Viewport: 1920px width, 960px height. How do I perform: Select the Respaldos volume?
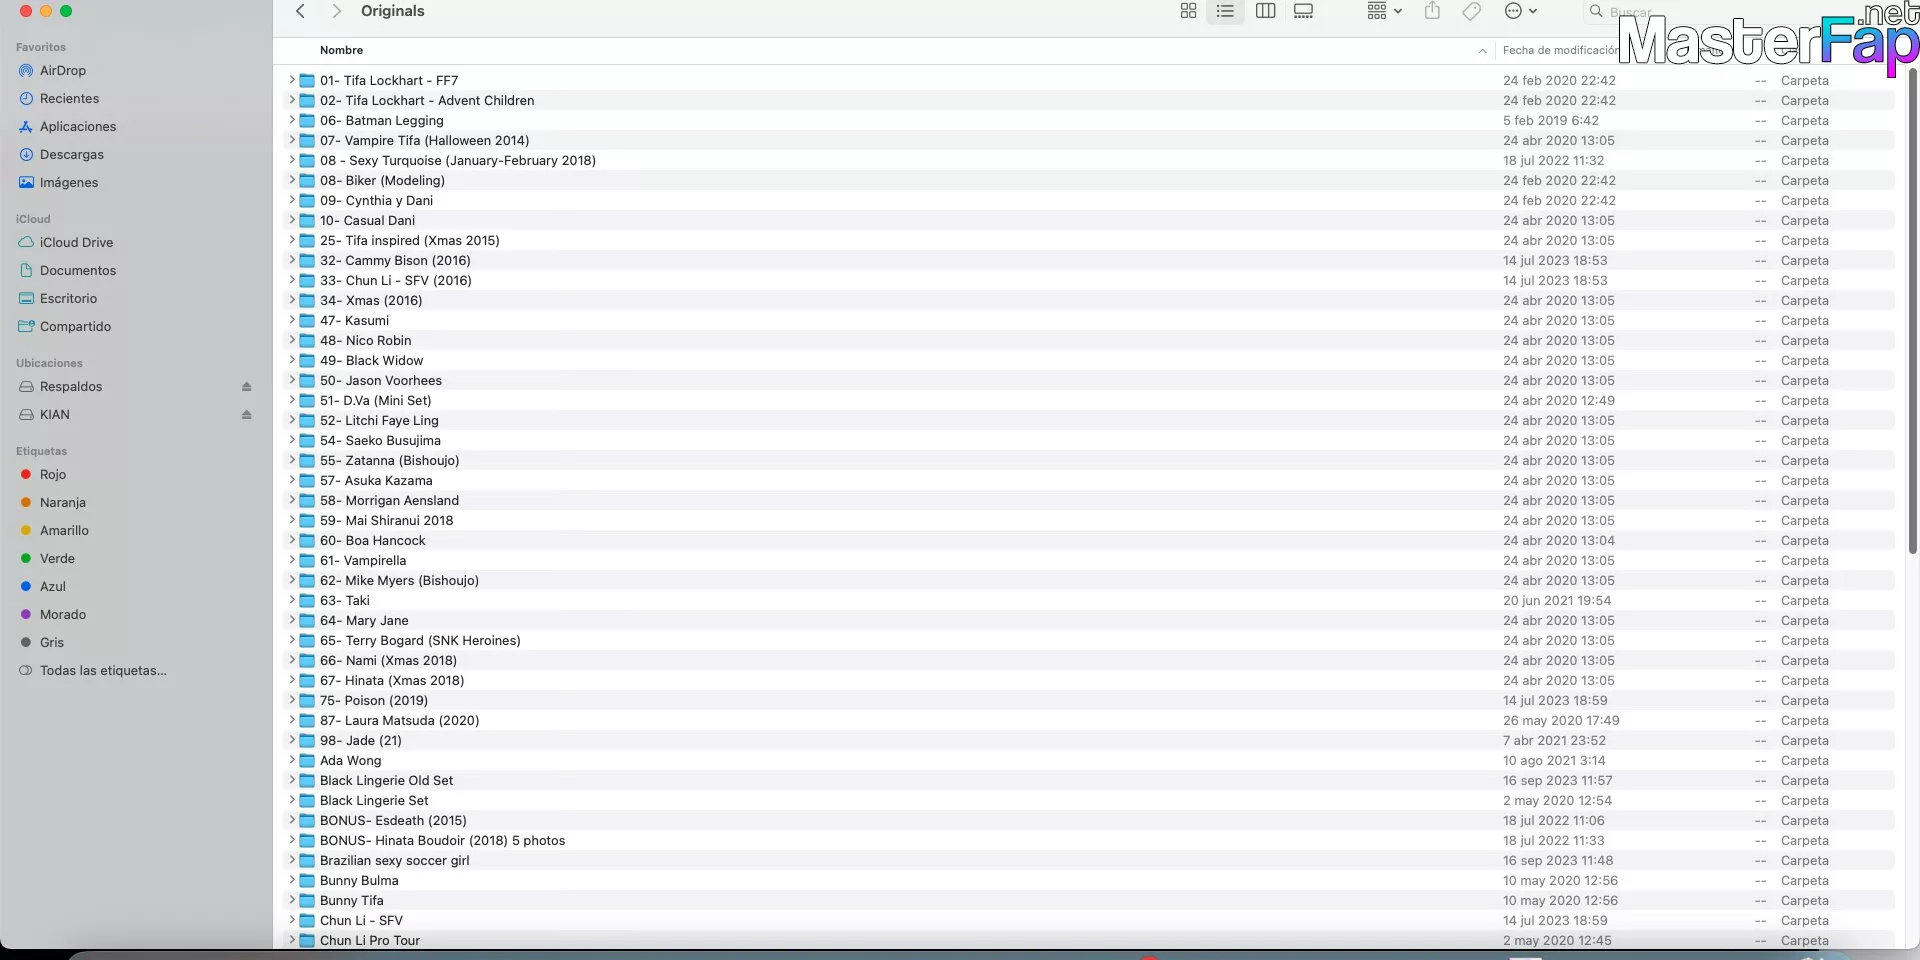click(x=70, y=387)
